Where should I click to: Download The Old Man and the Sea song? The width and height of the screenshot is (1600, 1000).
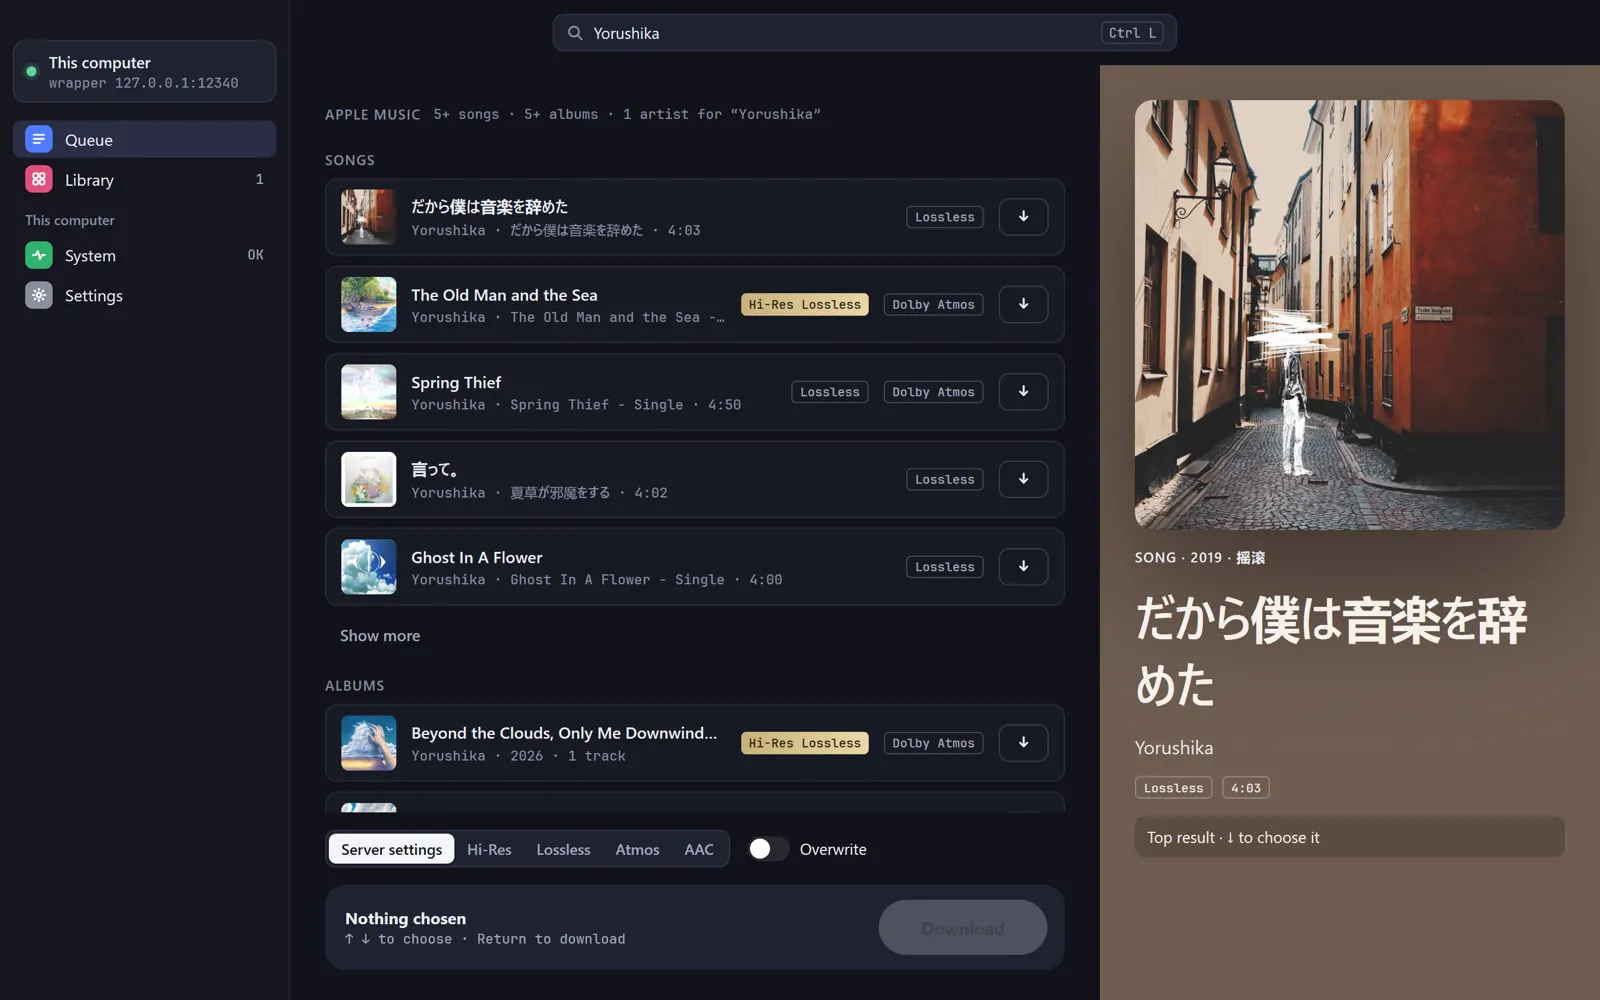click(x=1023, y=304)
